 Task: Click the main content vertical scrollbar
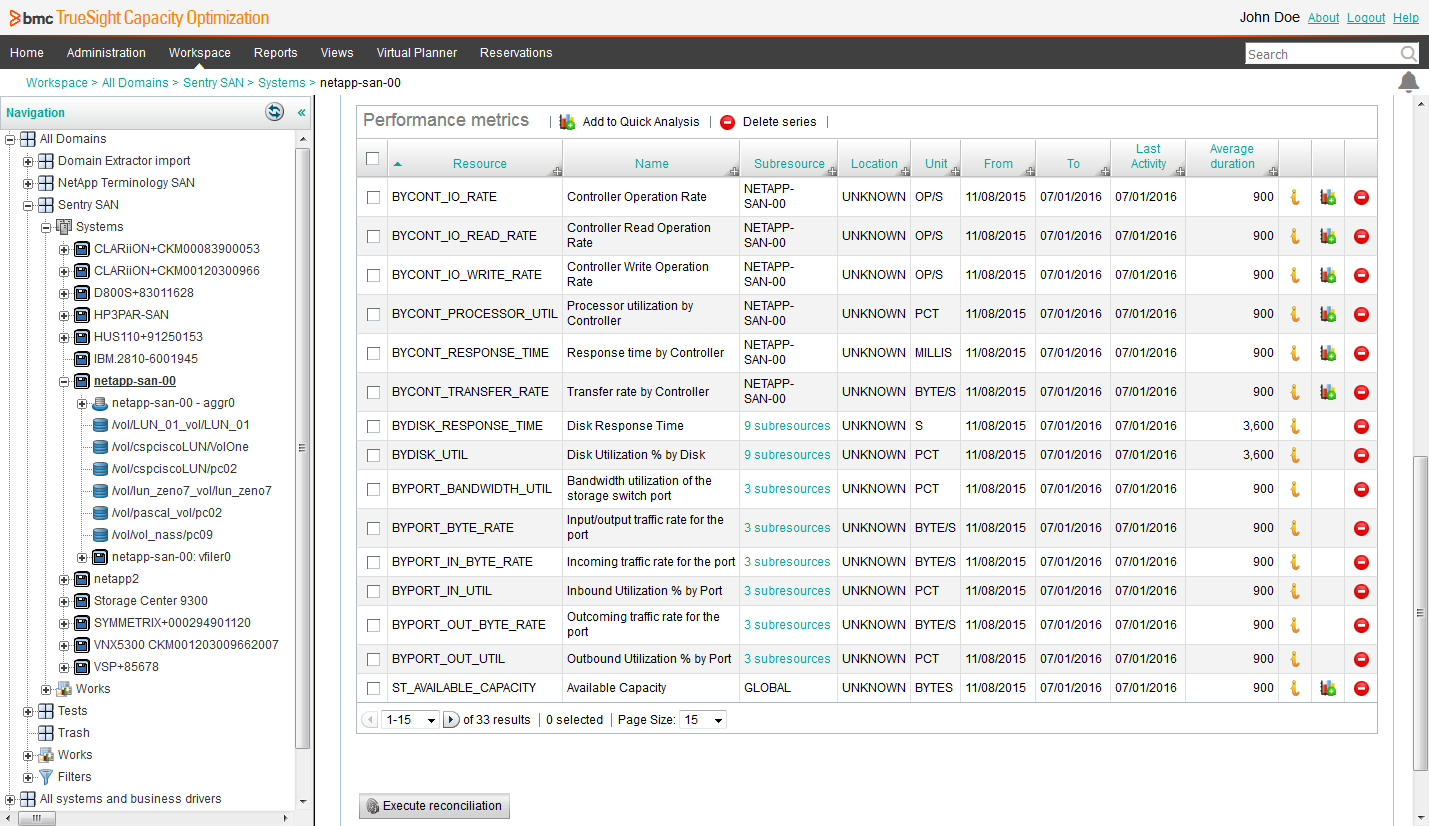[1421, 612]
